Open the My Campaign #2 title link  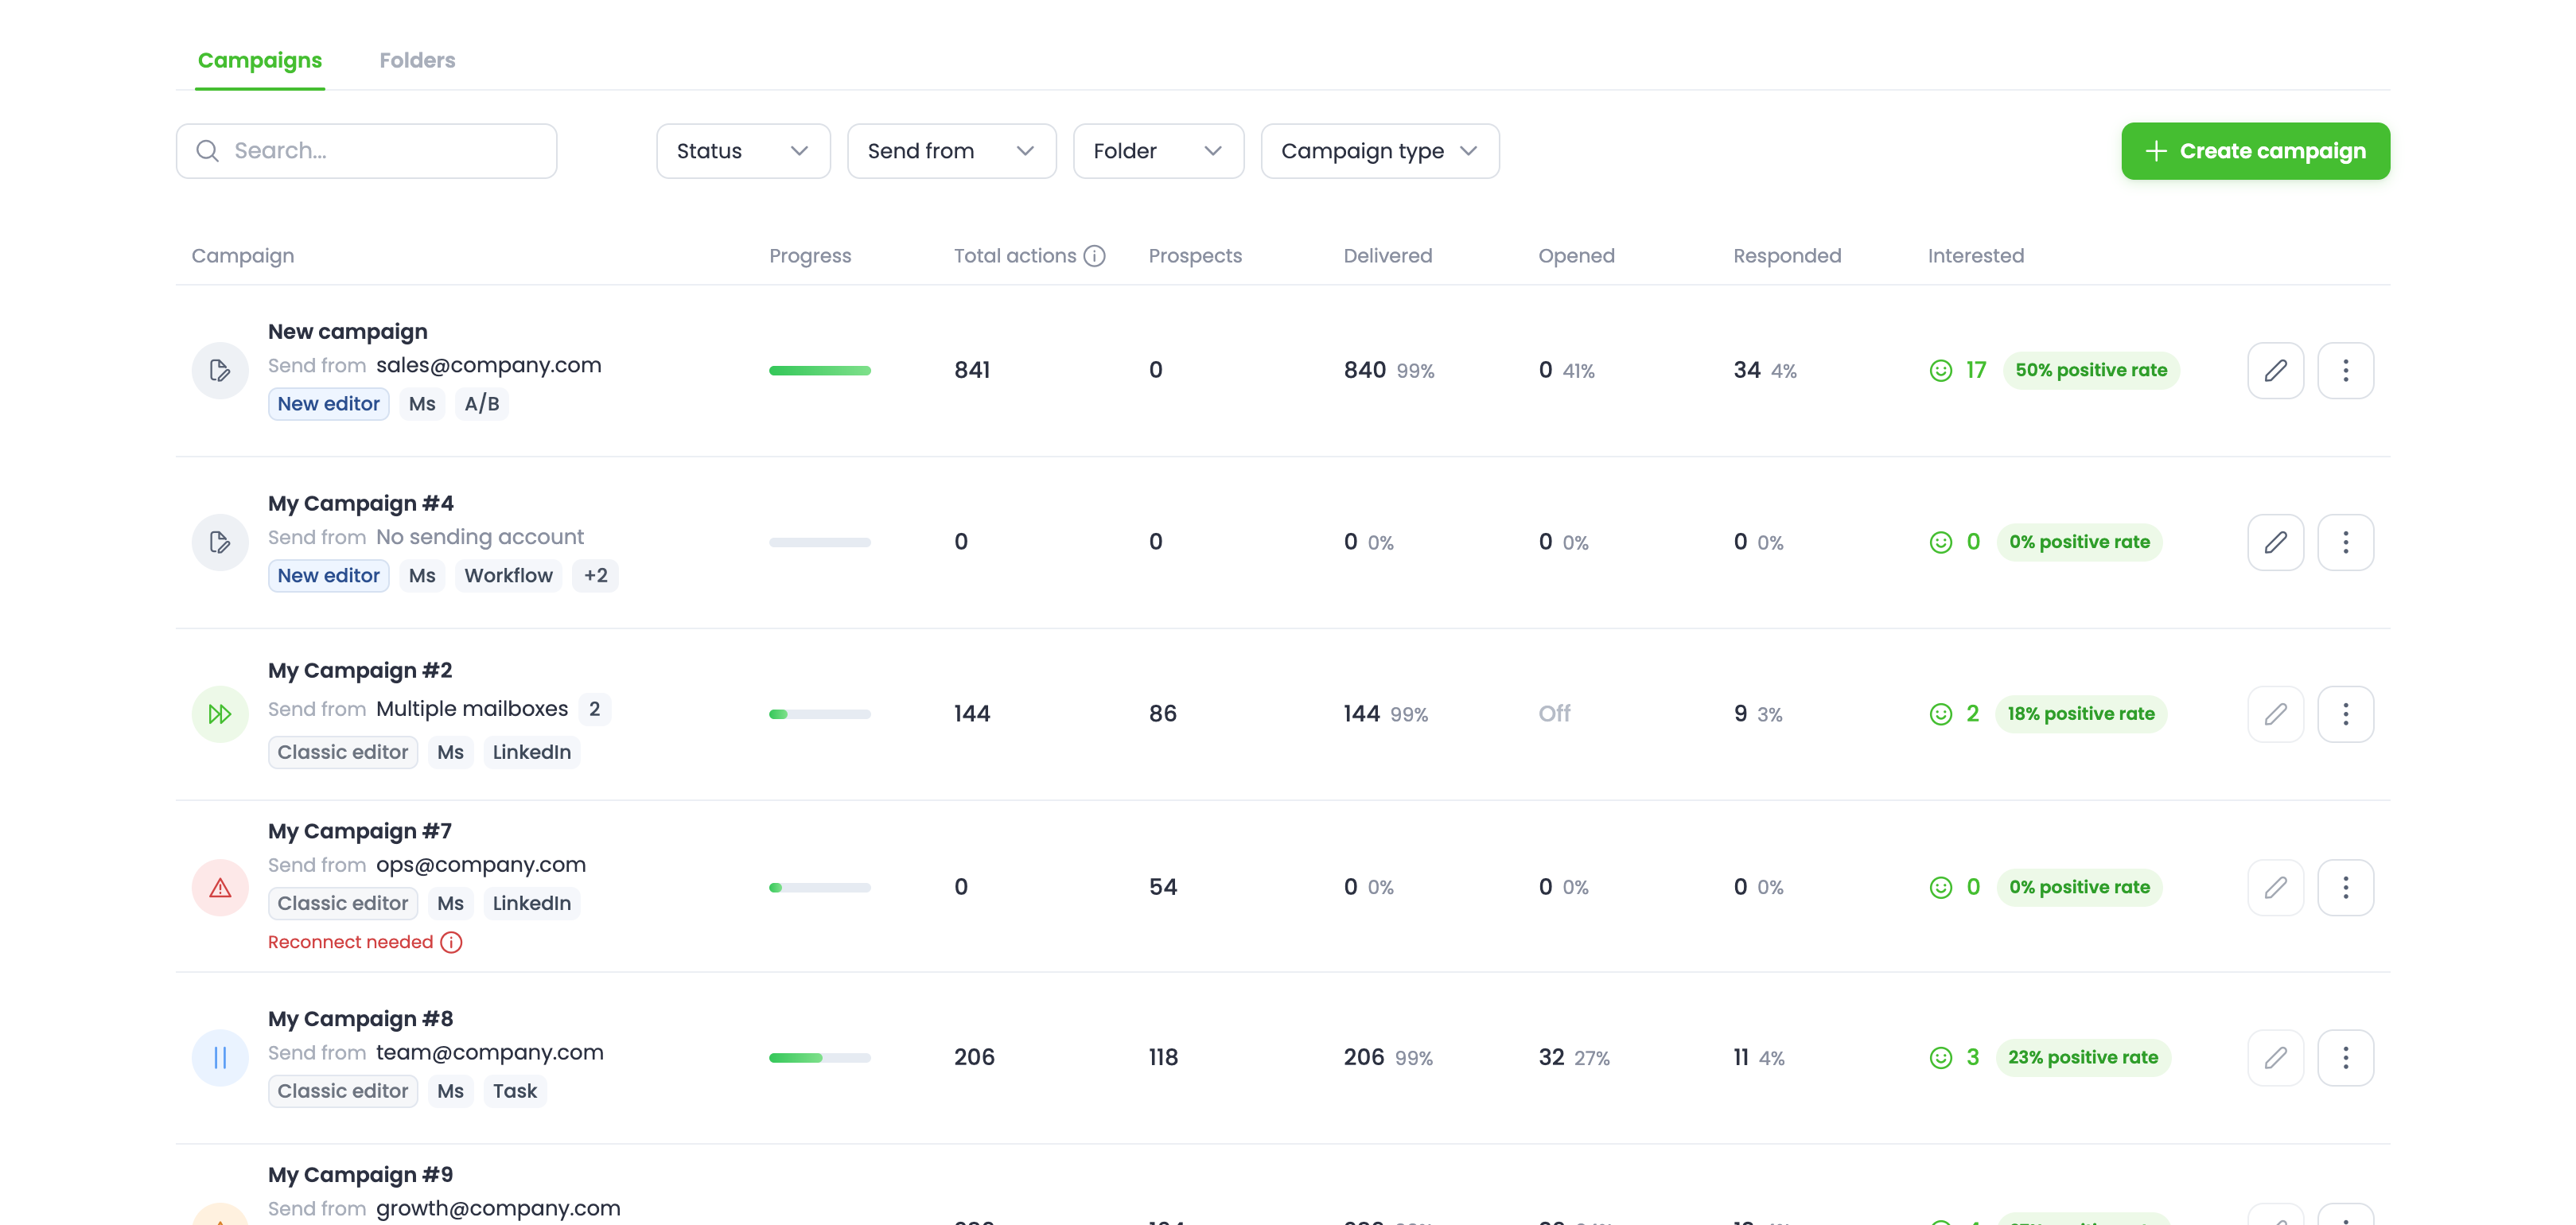pos(360,670)
